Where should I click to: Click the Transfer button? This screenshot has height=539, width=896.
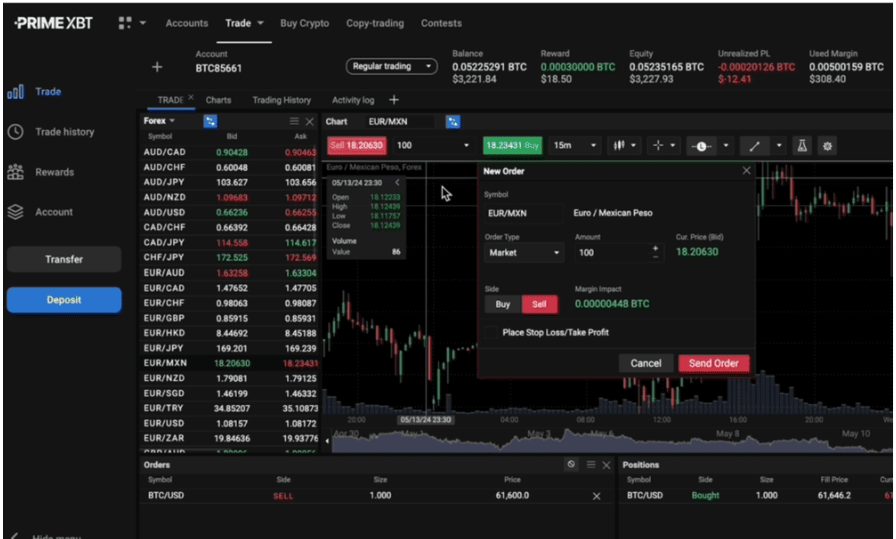64,259
